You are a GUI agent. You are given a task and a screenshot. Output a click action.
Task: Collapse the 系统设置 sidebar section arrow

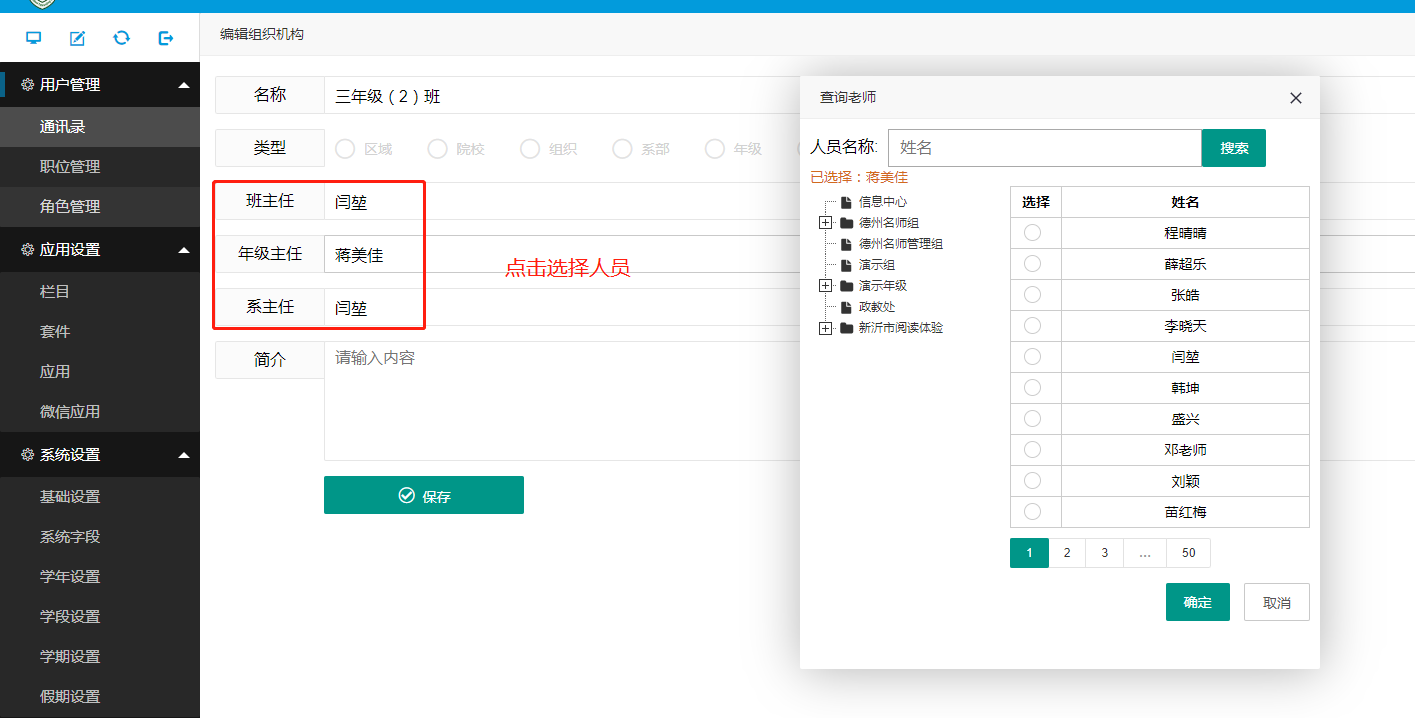coord(183,455)
